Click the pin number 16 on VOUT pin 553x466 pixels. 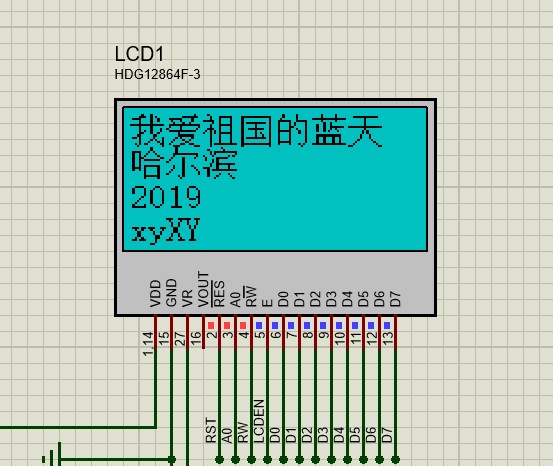(196, 339)
